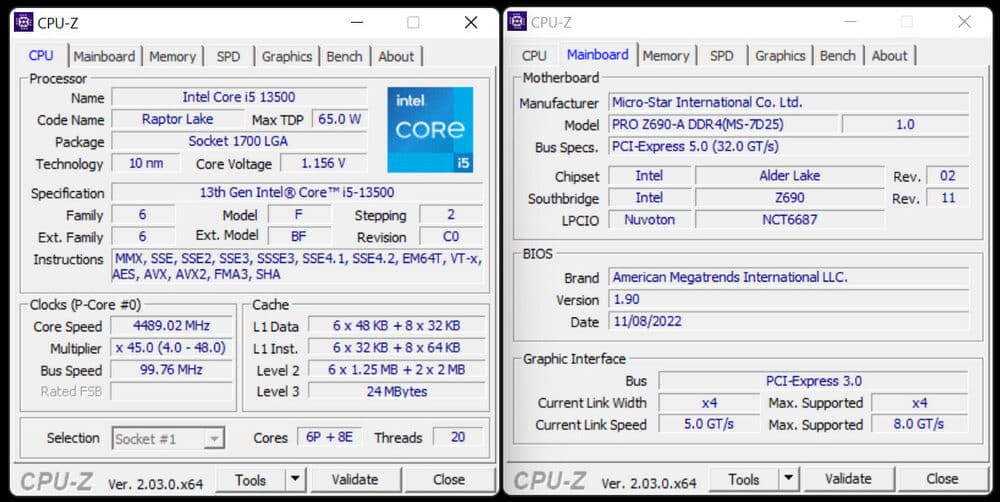The height and width of the screenshot is (502, 1000).
Task: Click the Instructions list field
Action: tap(297, 267)
